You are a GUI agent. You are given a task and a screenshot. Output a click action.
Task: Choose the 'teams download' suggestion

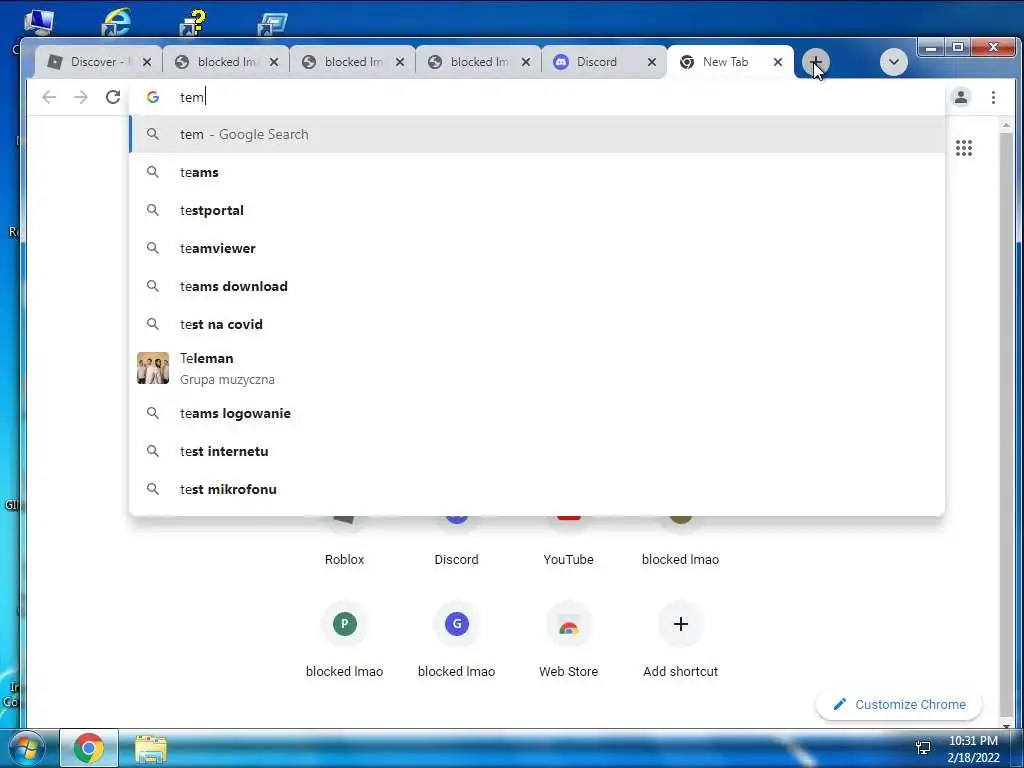point(537,286)
